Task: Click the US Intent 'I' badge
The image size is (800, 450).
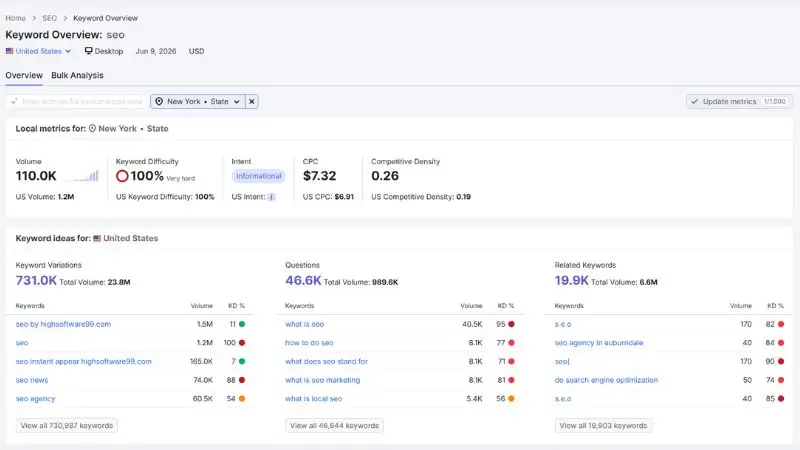Action: (271, 197)
